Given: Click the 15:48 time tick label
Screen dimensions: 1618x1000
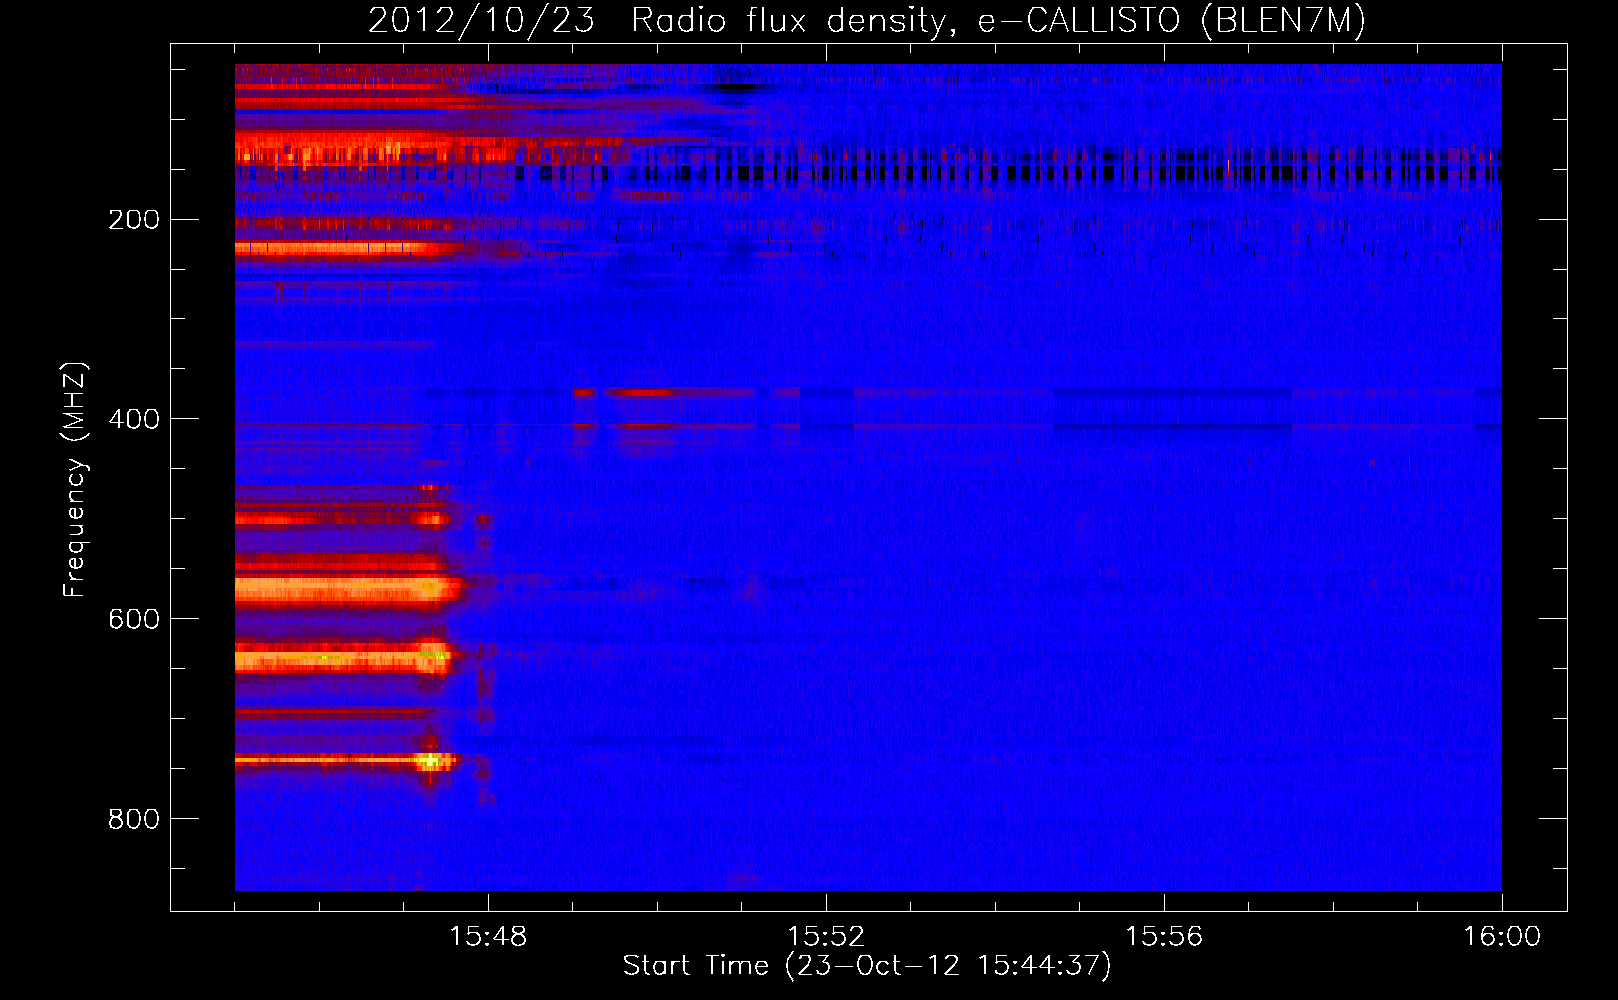Looking at the screenshot, I should [x=488, y=937].
